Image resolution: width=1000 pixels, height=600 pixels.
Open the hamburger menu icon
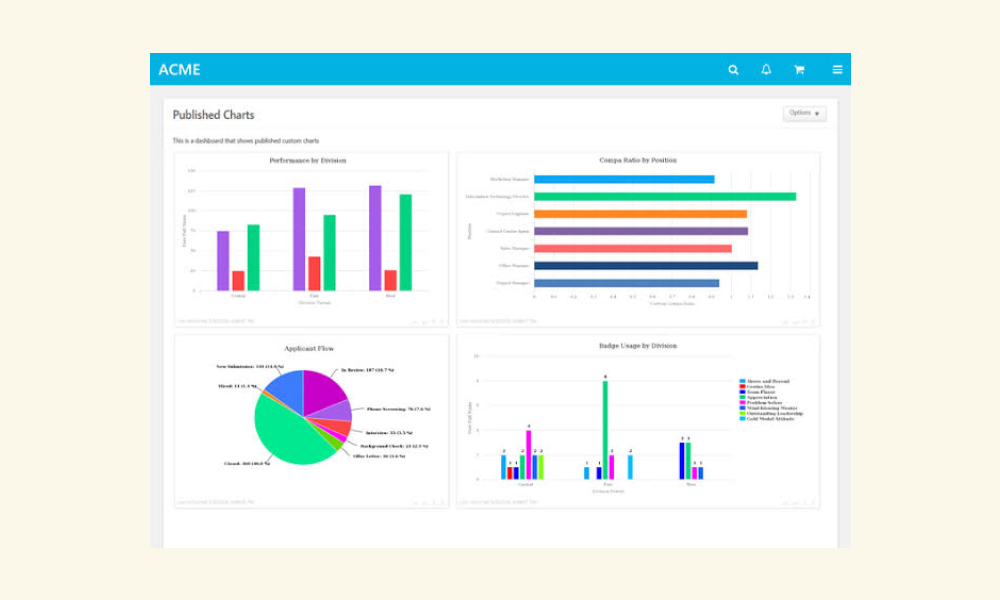[837, 70]
